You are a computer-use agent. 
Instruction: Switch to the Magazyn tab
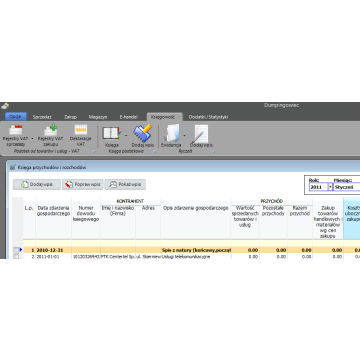(98, 117)
